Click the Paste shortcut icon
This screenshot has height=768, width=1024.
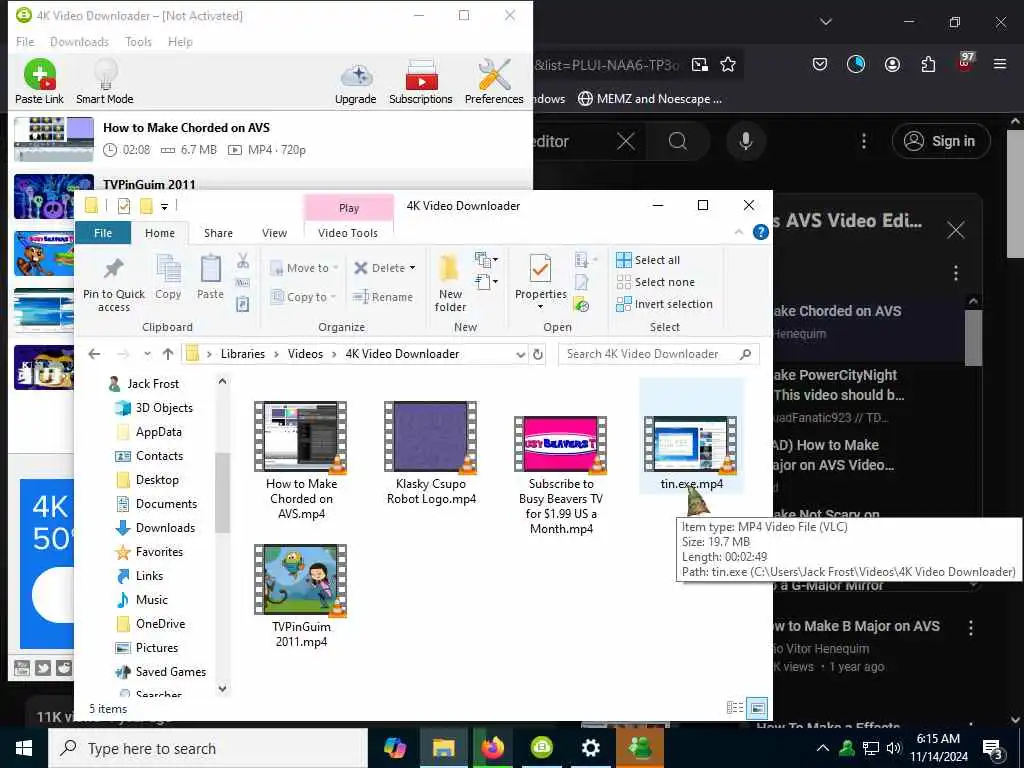[x=243, y=304]
